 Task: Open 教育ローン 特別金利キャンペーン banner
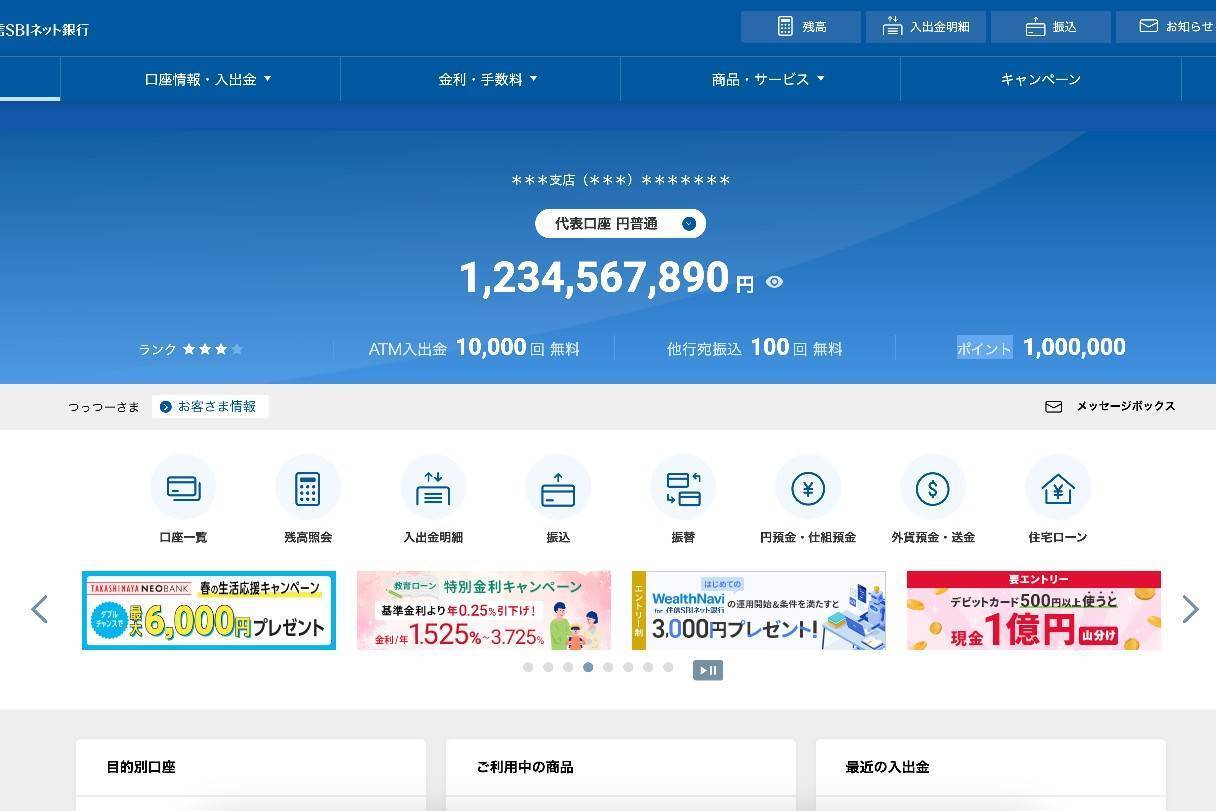pos(484,610)
